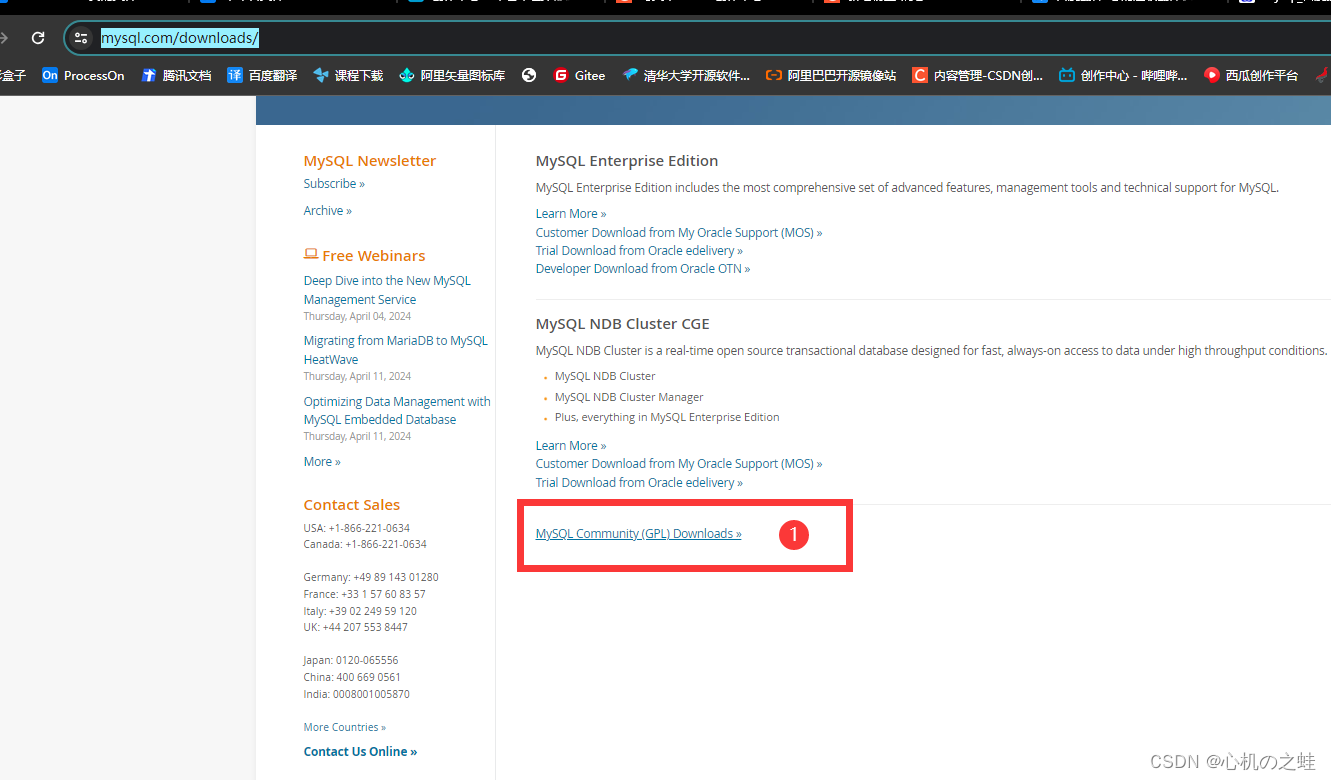
Task: Open the newsletter Archive » link
Action: 328,211
